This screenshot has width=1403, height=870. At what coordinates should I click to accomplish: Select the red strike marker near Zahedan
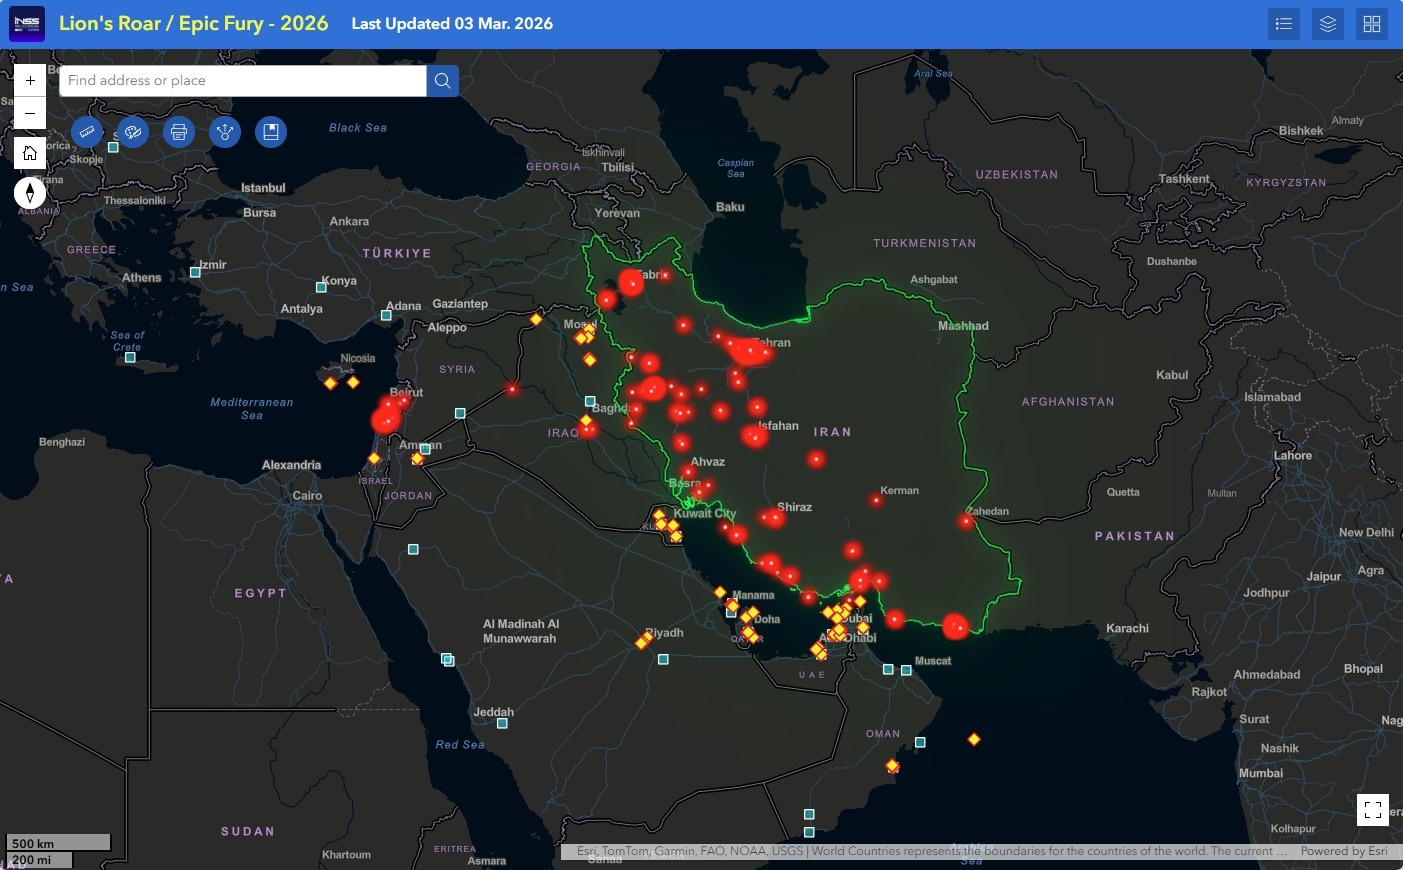(x=966, y=521)
